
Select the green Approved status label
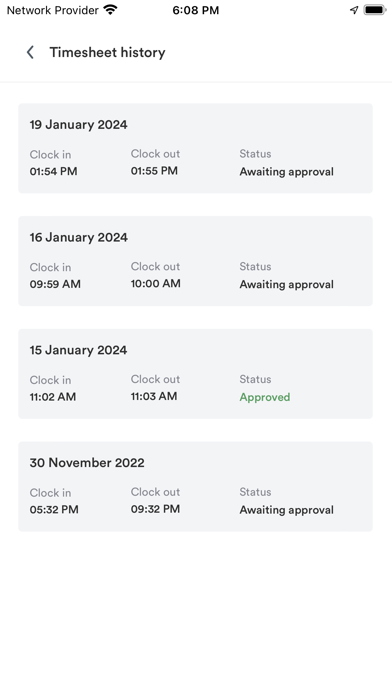tap(265, 397)
